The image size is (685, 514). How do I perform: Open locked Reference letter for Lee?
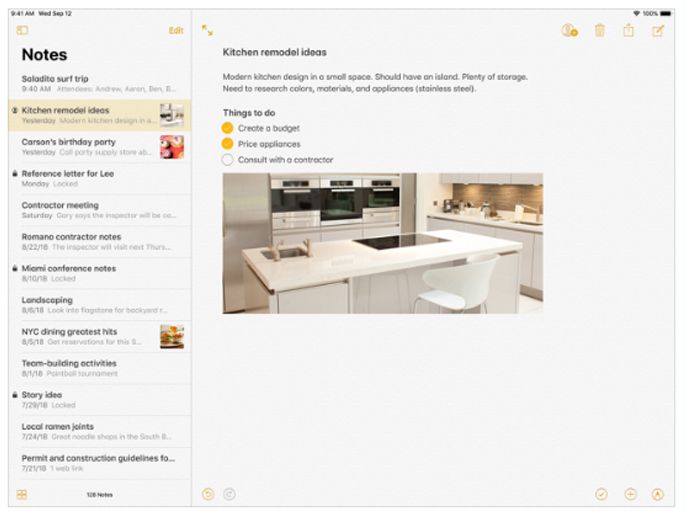point(100,179)
